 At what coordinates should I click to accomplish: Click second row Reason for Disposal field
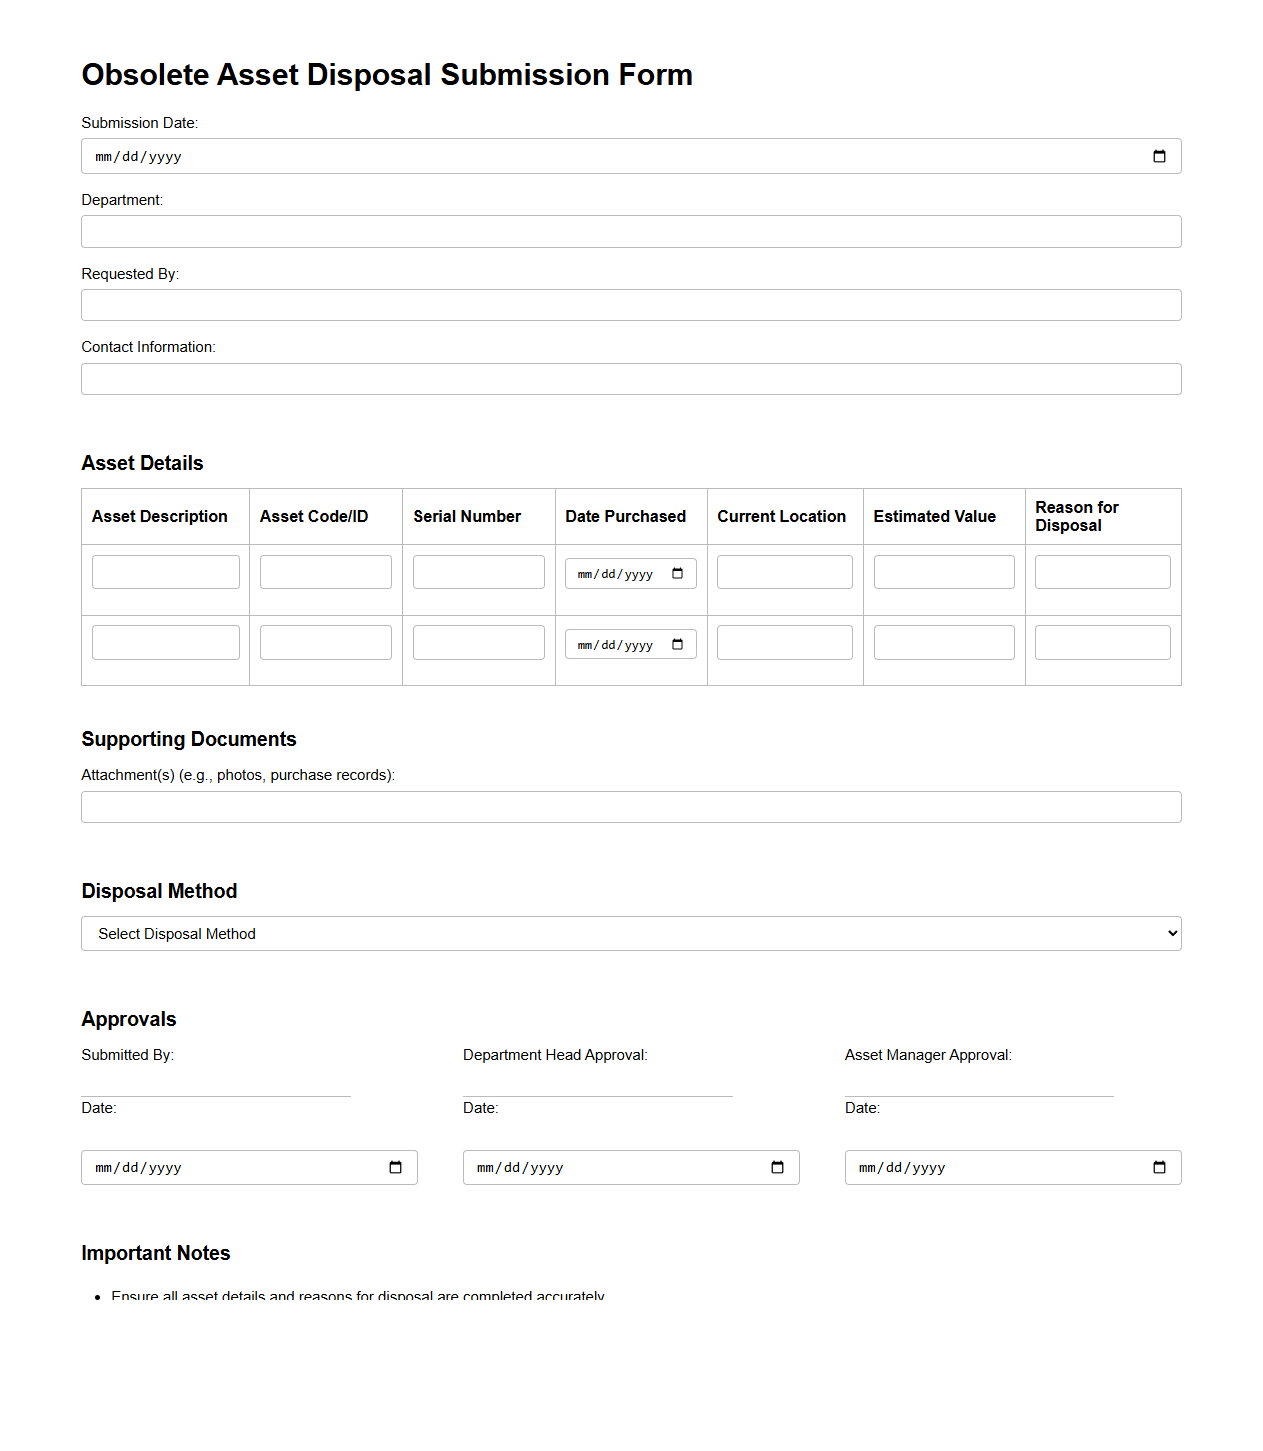(x=1102, y=643)
